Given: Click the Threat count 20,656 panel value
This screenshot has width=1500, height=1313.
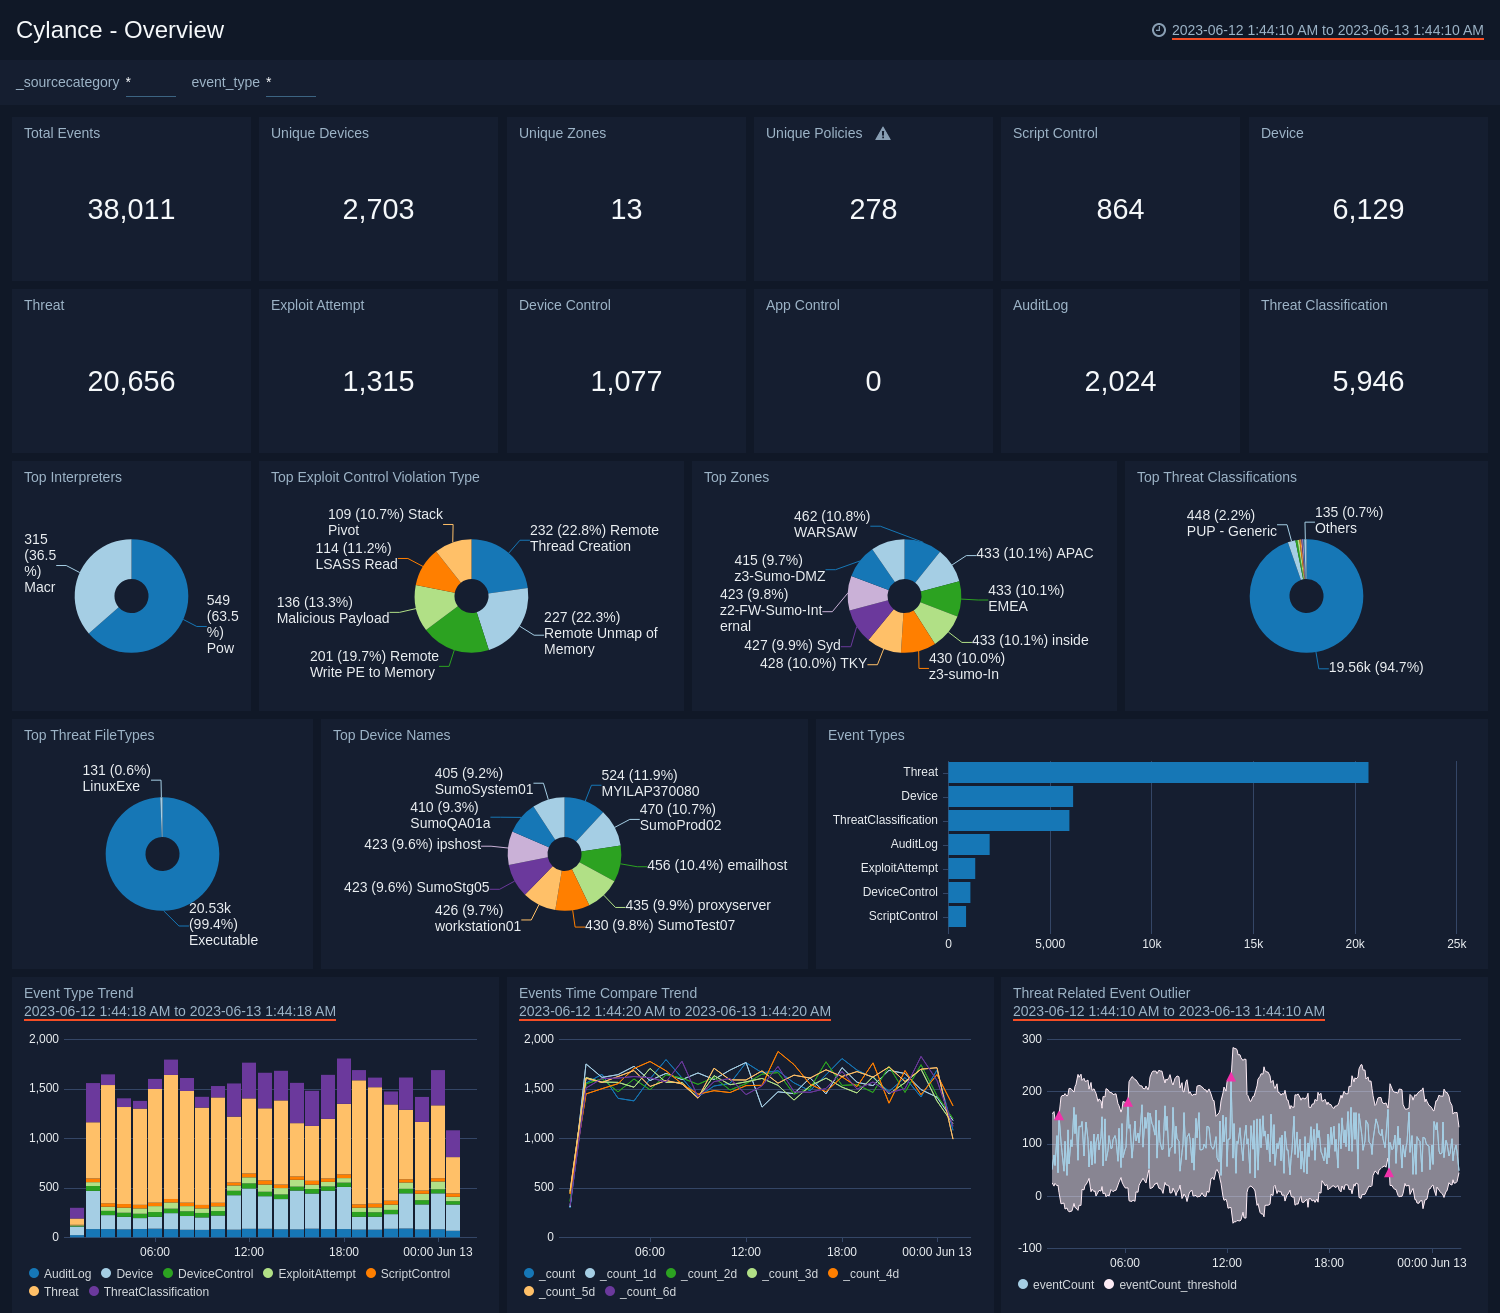Looking at the screenshot, I should [131, 381].
